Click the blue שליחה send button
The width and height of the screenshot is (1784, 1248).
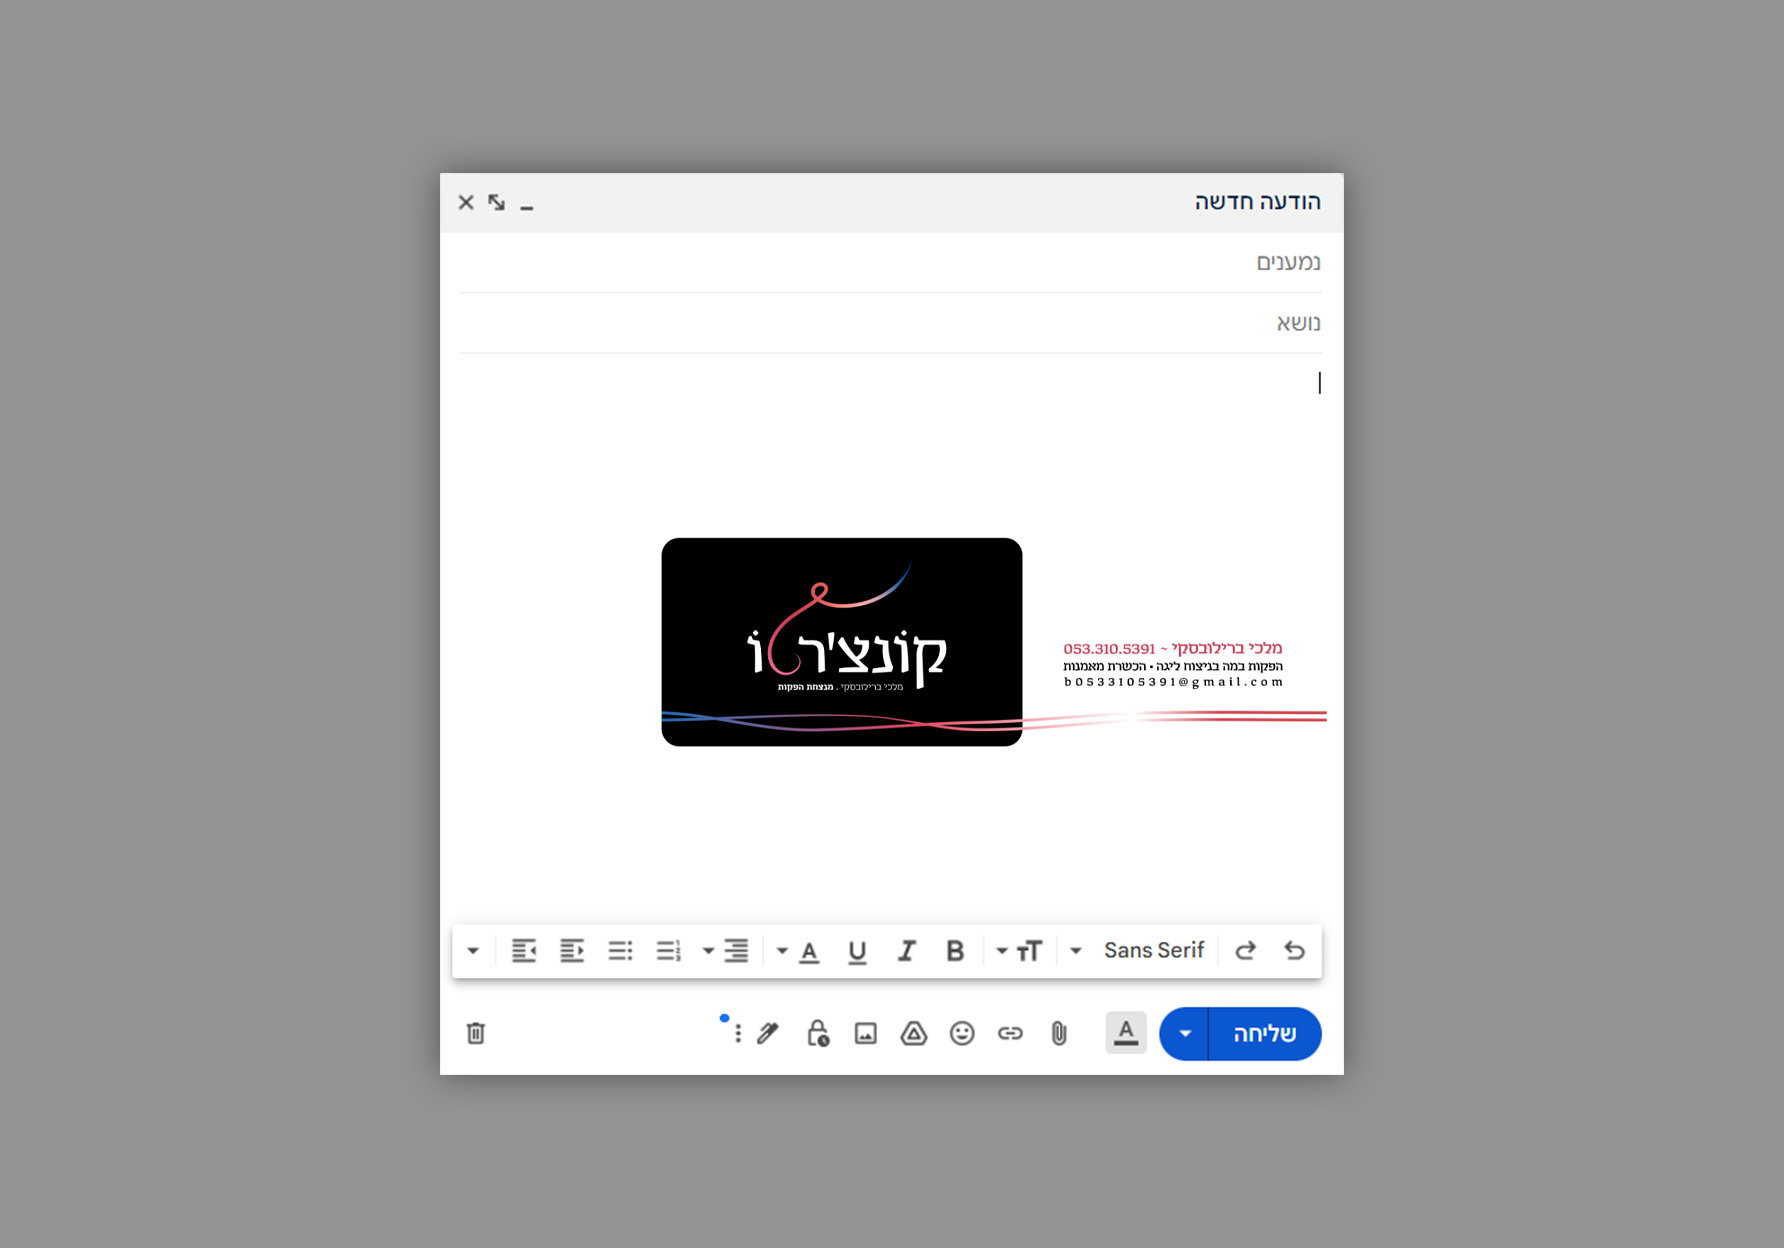(x=1265, y=1033)
